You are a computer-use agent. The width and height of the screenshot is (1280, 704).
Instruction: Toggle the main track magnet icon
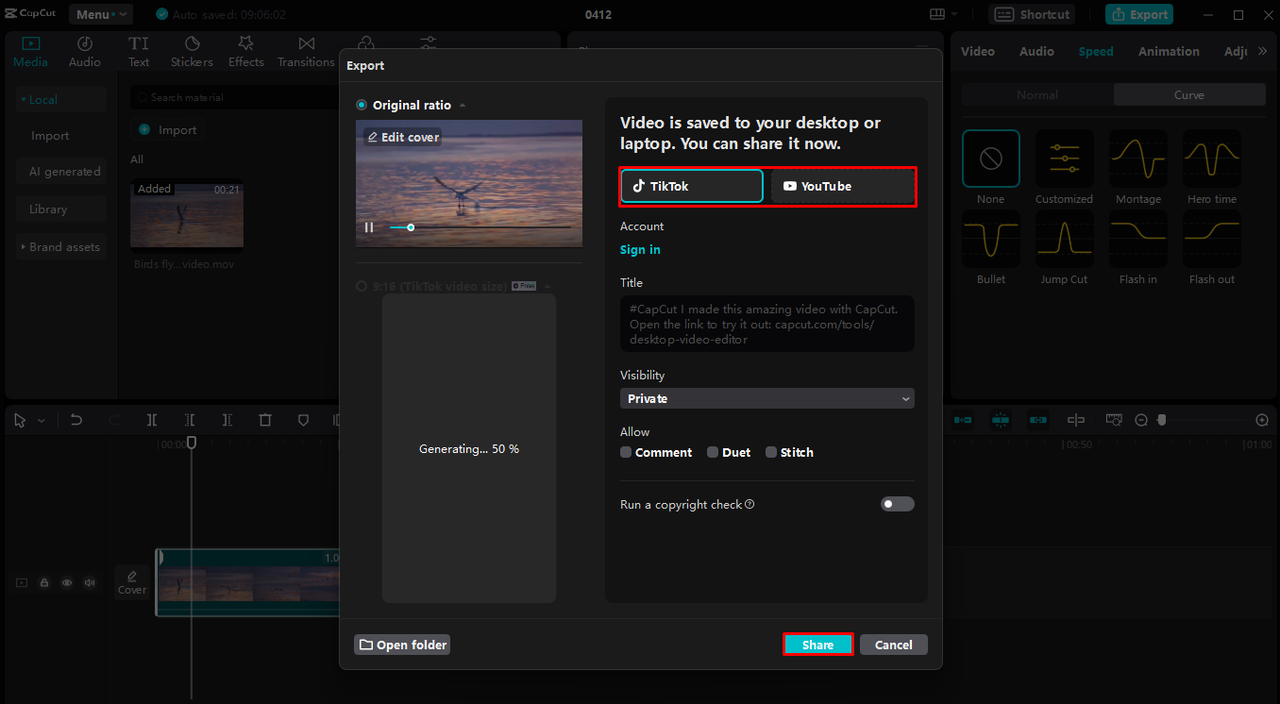tap(963, 420)
